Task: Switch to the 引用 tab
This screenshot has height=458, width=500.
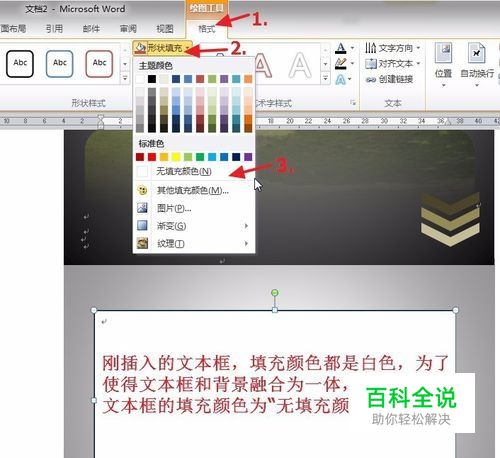Action: tap(54, 29)
